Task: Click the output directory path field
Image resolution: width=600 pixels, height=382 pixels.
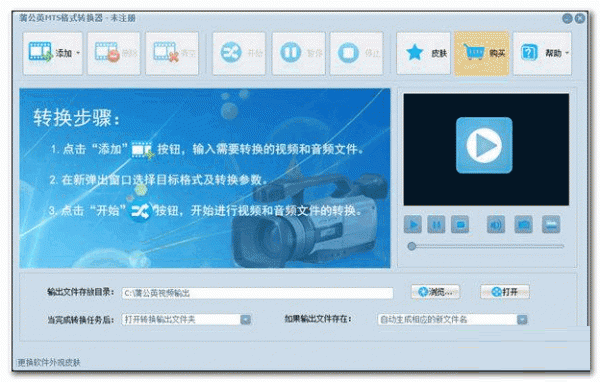Action: [258, 293]
